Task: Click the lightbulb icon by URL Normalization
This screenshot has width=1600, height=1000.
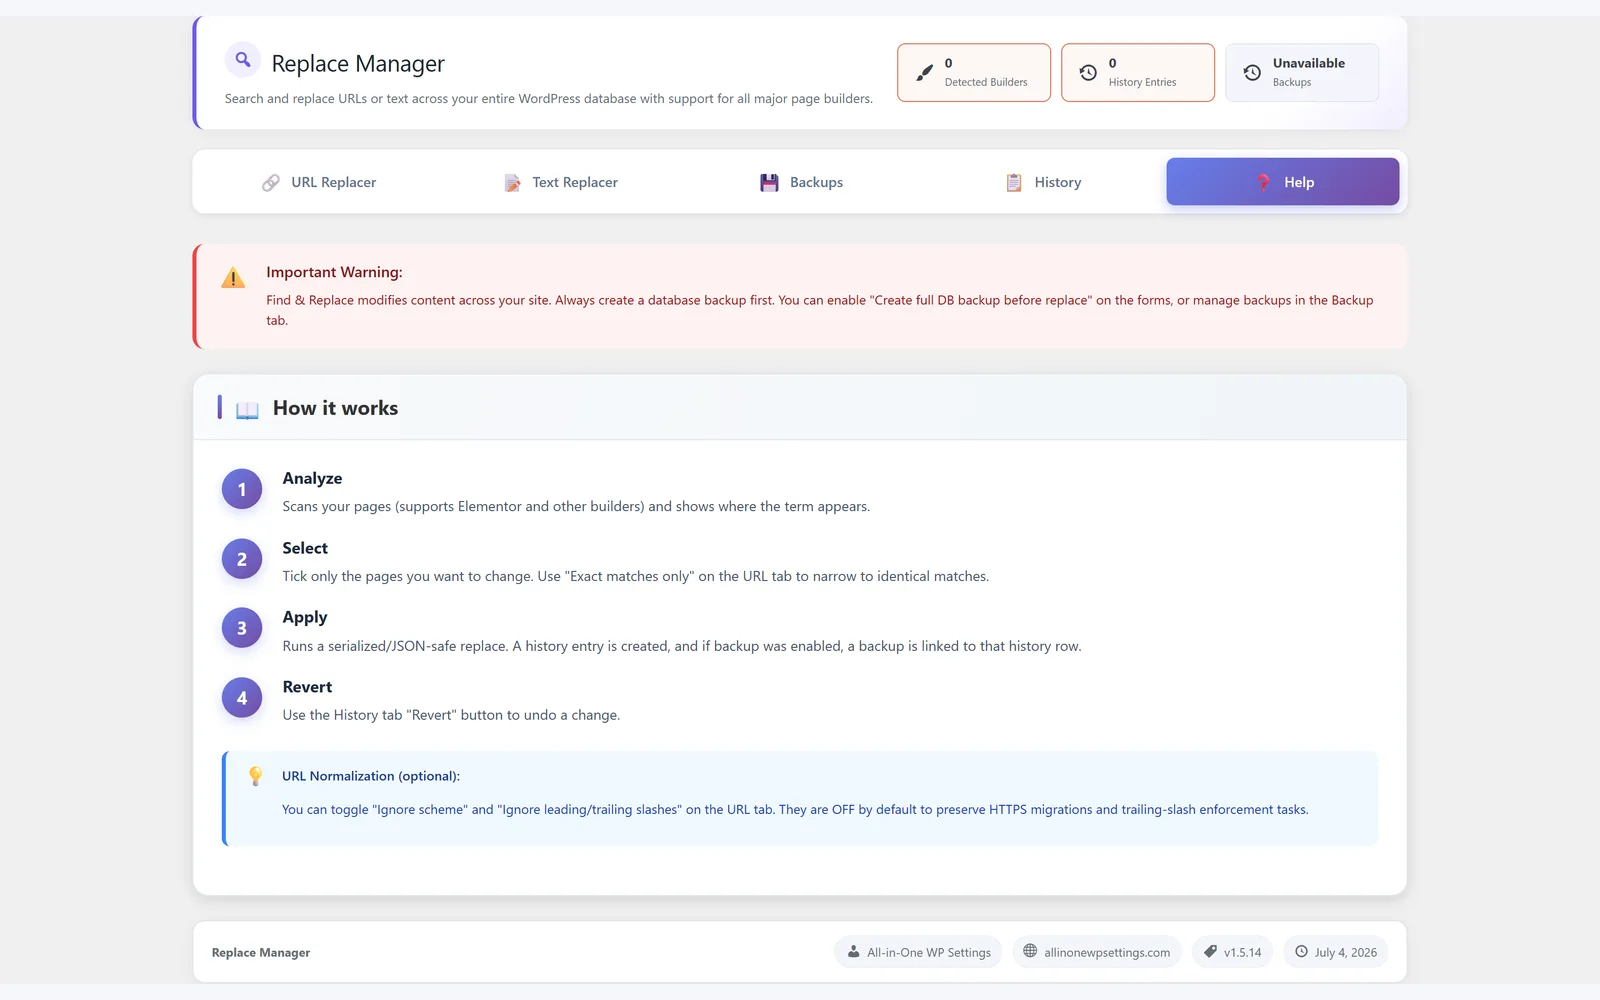Action: [x=256, y=776]
